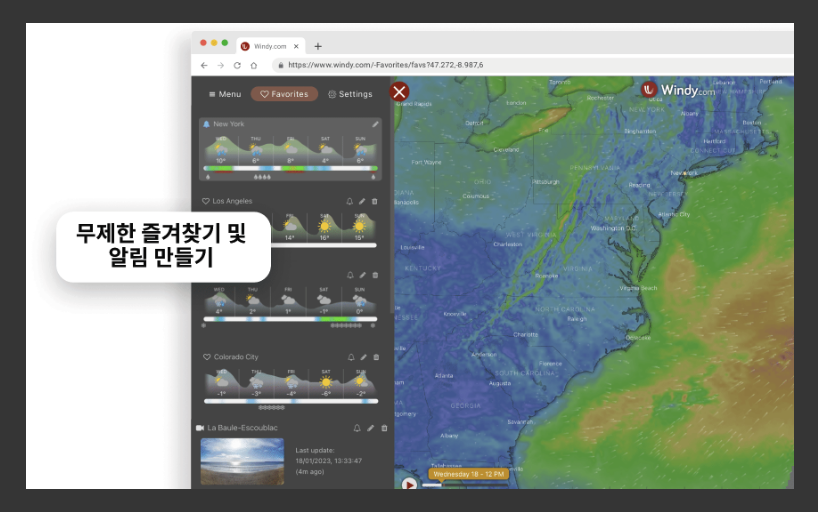Click the Windy.com logo on map
Image resolution: width=818 pixels, height=512 pixels.
678,90
